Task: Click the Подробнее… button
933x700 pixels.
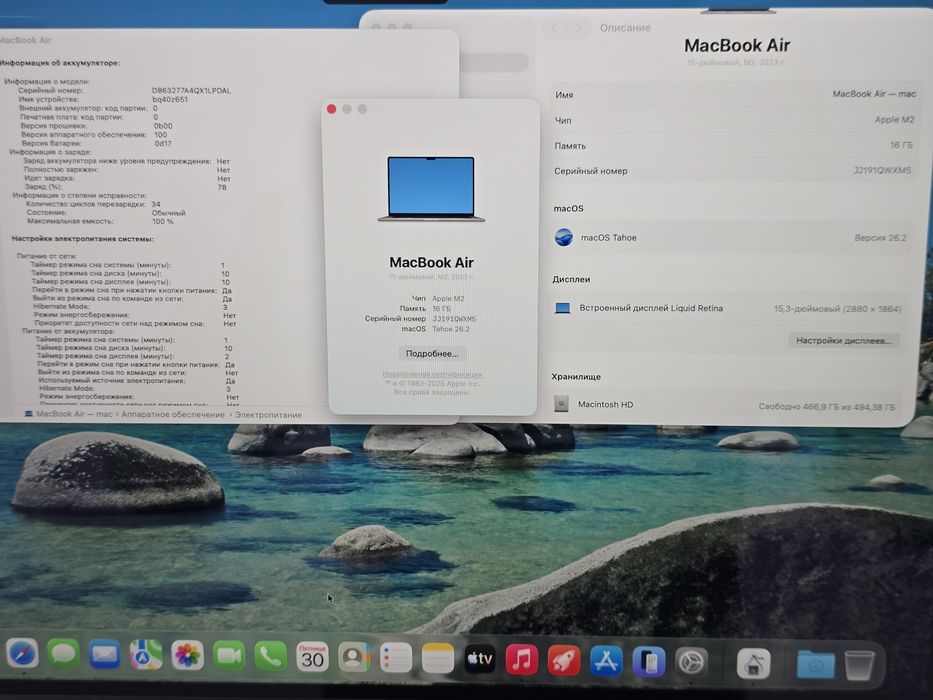Action: coord(432,354)
